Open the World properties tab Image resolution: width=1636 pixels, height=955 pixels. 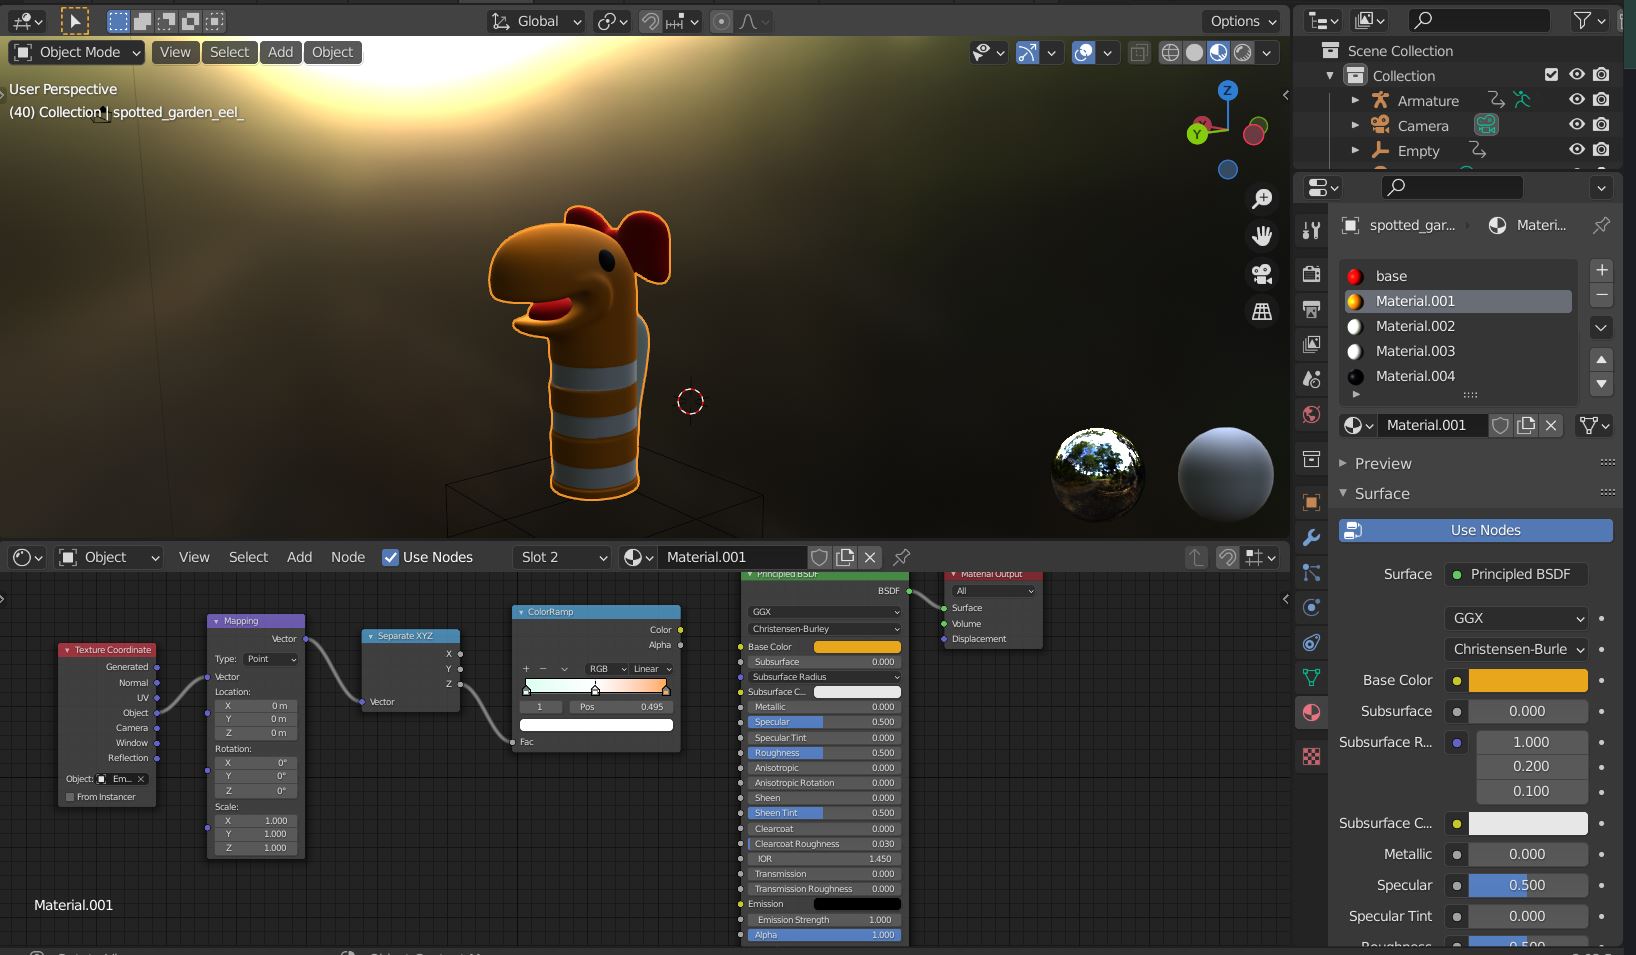pyautogui.click(x=1312, y=414)
